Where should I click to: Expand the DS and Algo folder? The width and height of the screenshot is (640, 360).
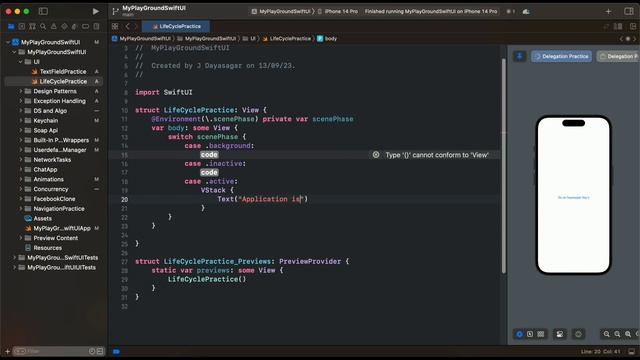20,111
